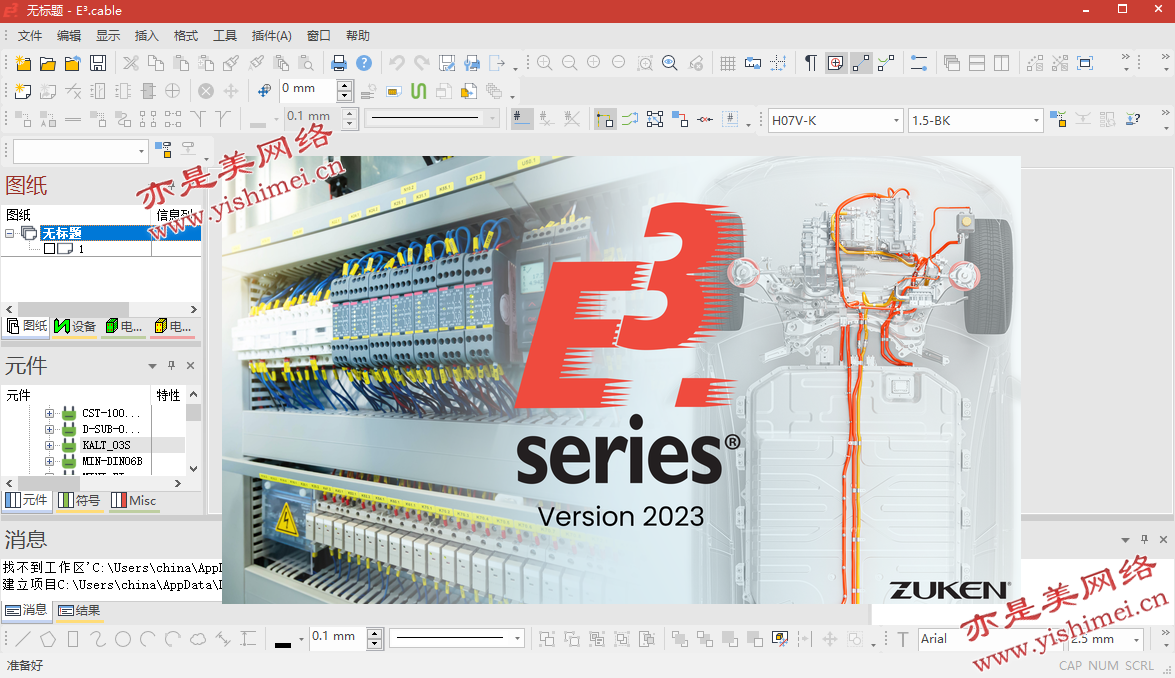Viewport: 1175px width, 678px height.
Task: Open the H07V-K cable type dropdown
Action: (896, 121)
